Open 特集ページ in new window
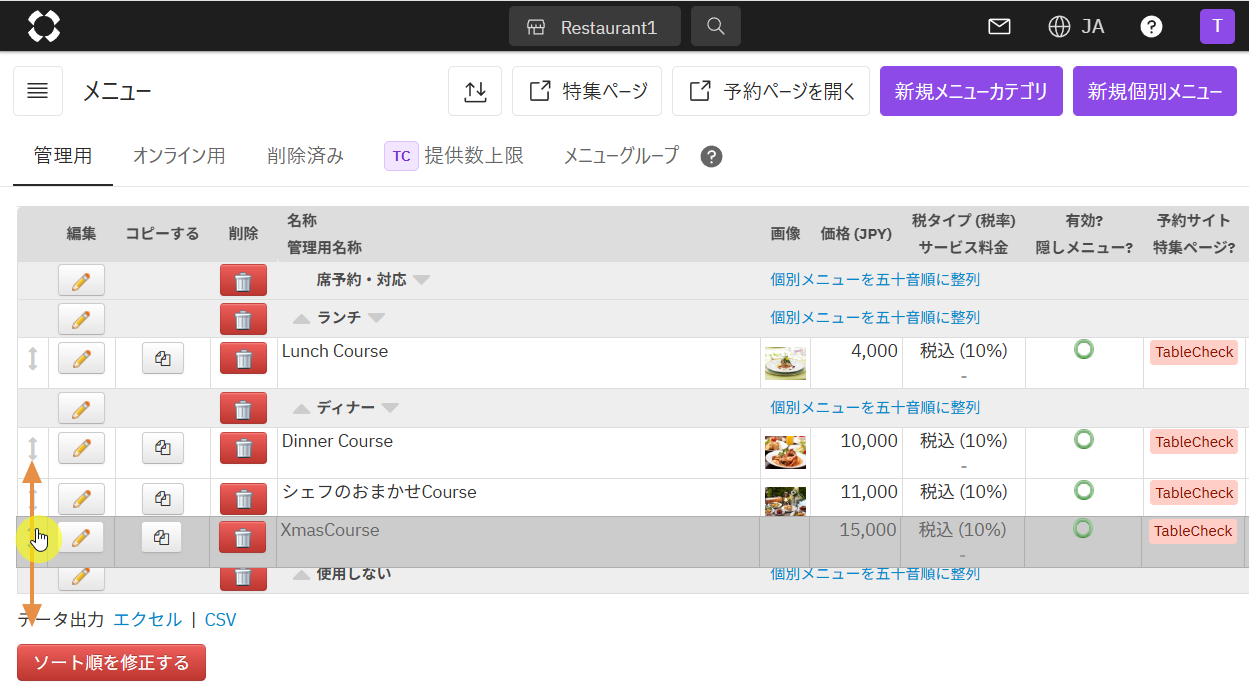1249x699 pixels. 587,92
